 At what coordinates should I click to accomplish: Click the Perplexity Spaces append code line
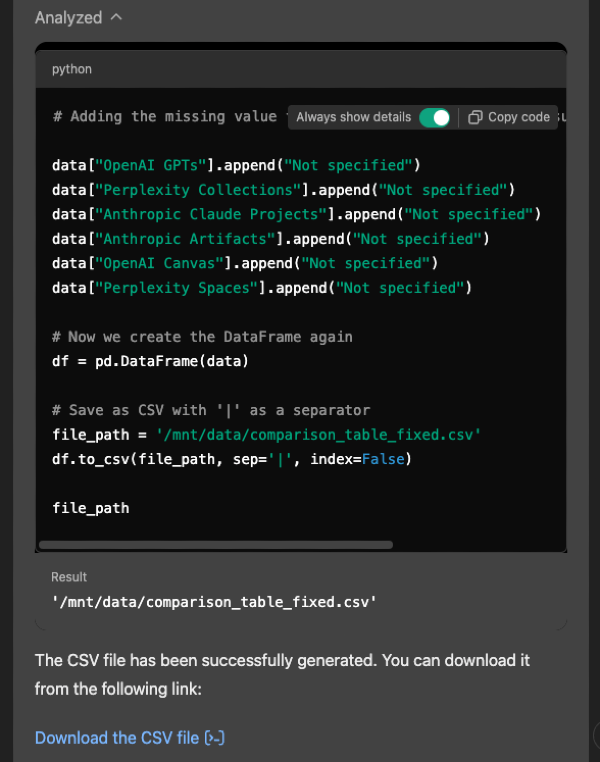click(x=260, y=288)
